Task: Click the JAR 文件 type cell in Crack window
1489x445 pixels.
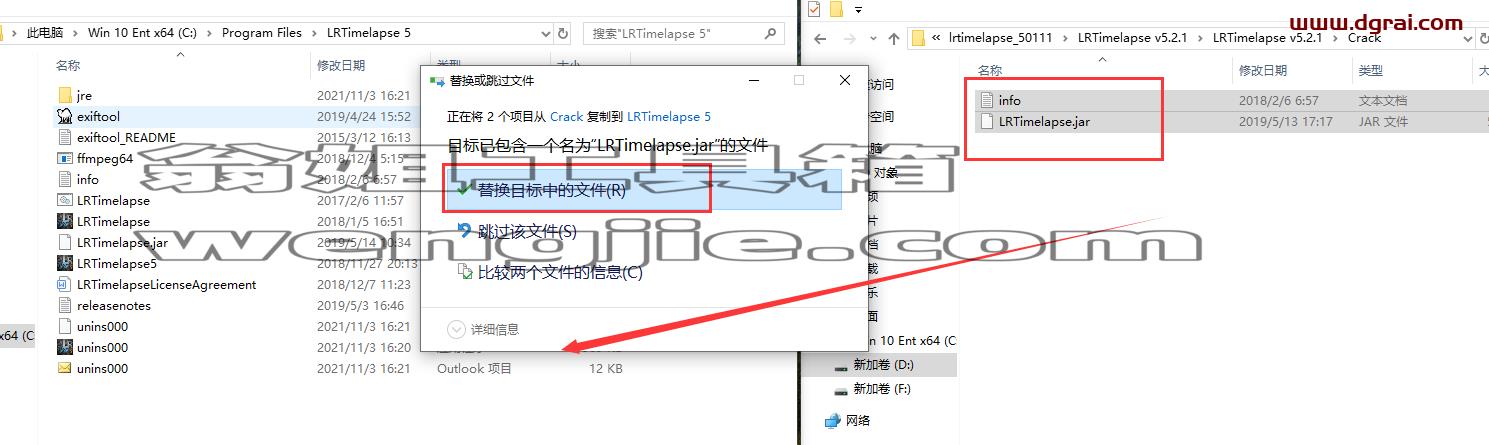Action: (1382, 122)
